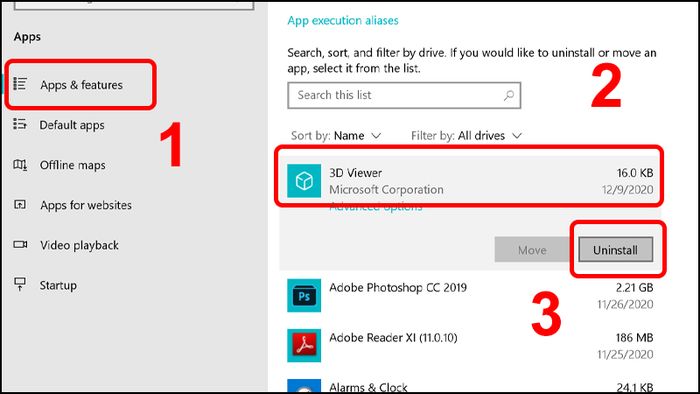Open App execution aliases link
This screenshot has width=700, height=394.
pyautogui.click(x=343, y=21)
